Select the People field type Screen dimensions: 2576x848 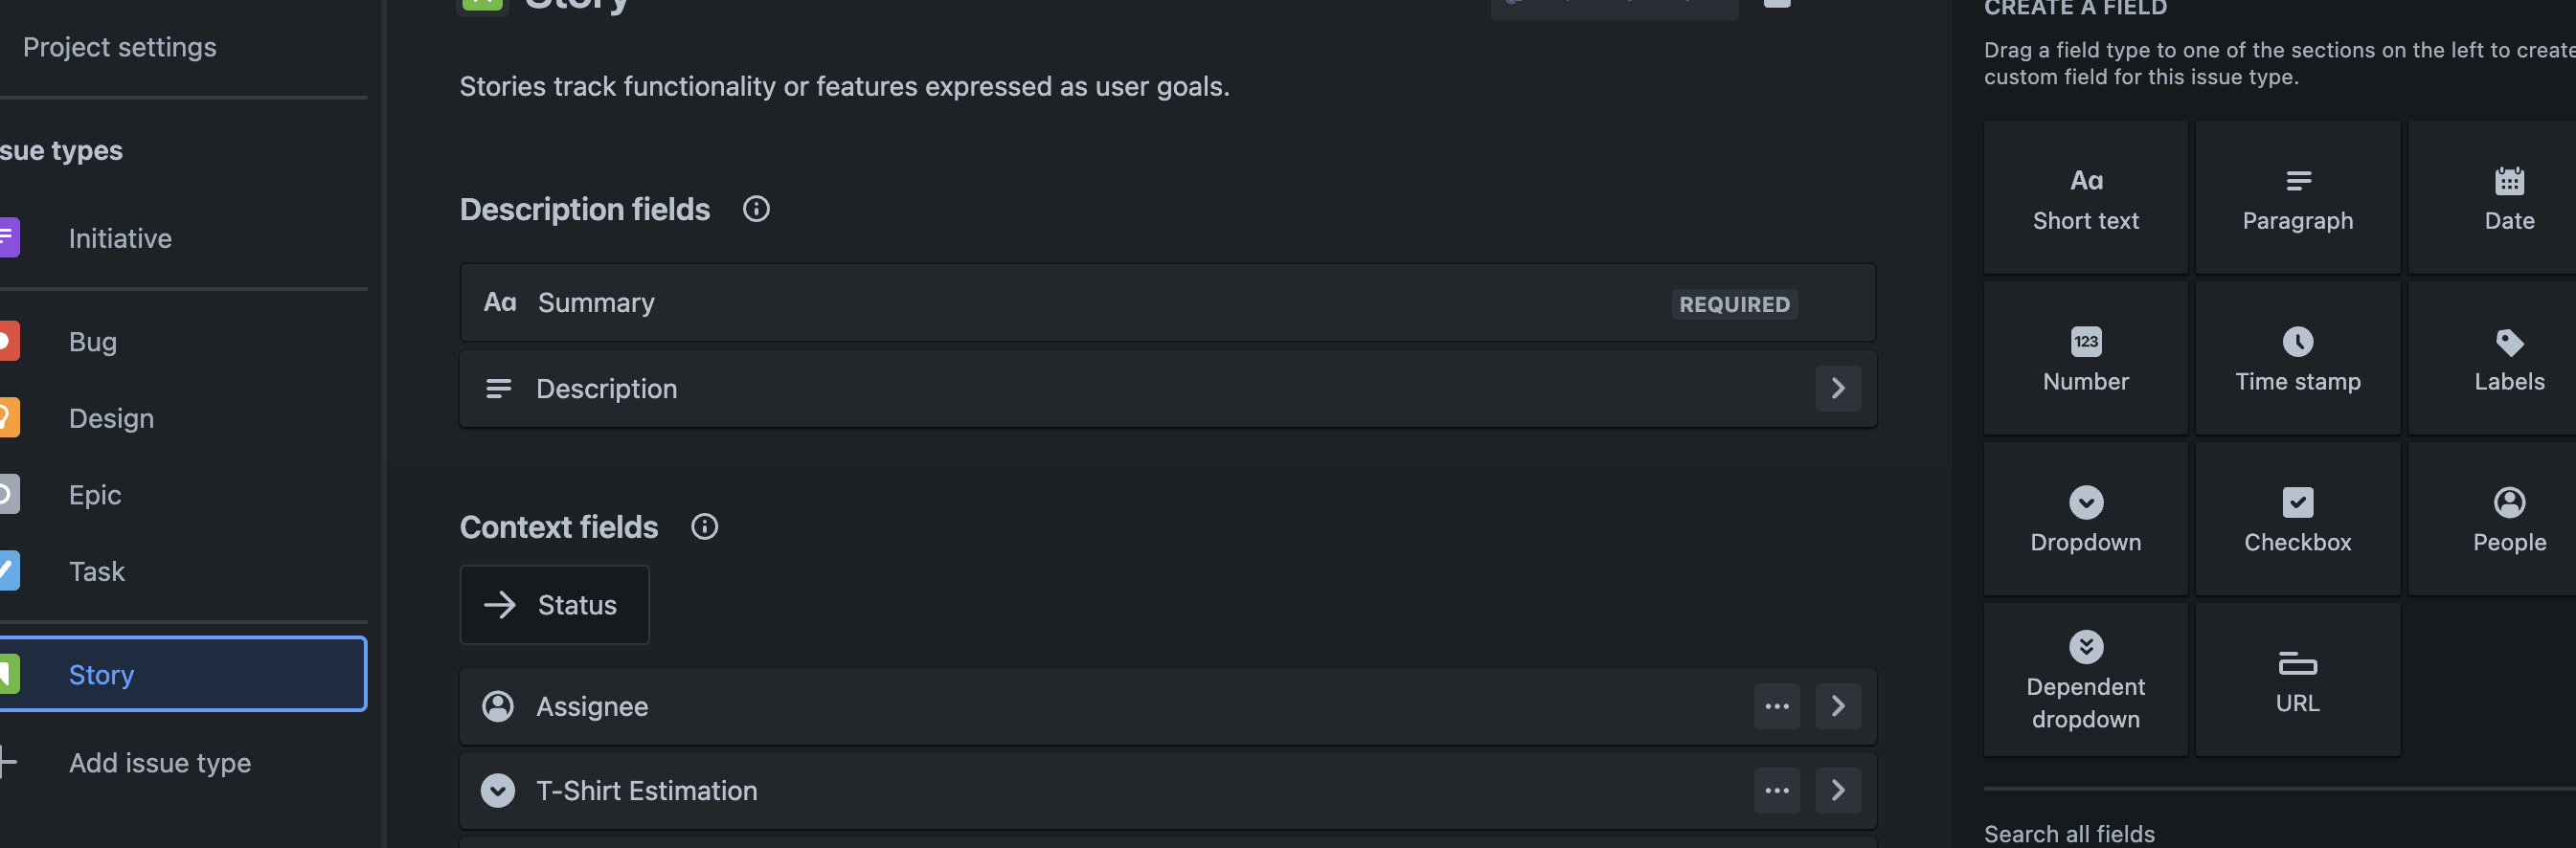2507,517
